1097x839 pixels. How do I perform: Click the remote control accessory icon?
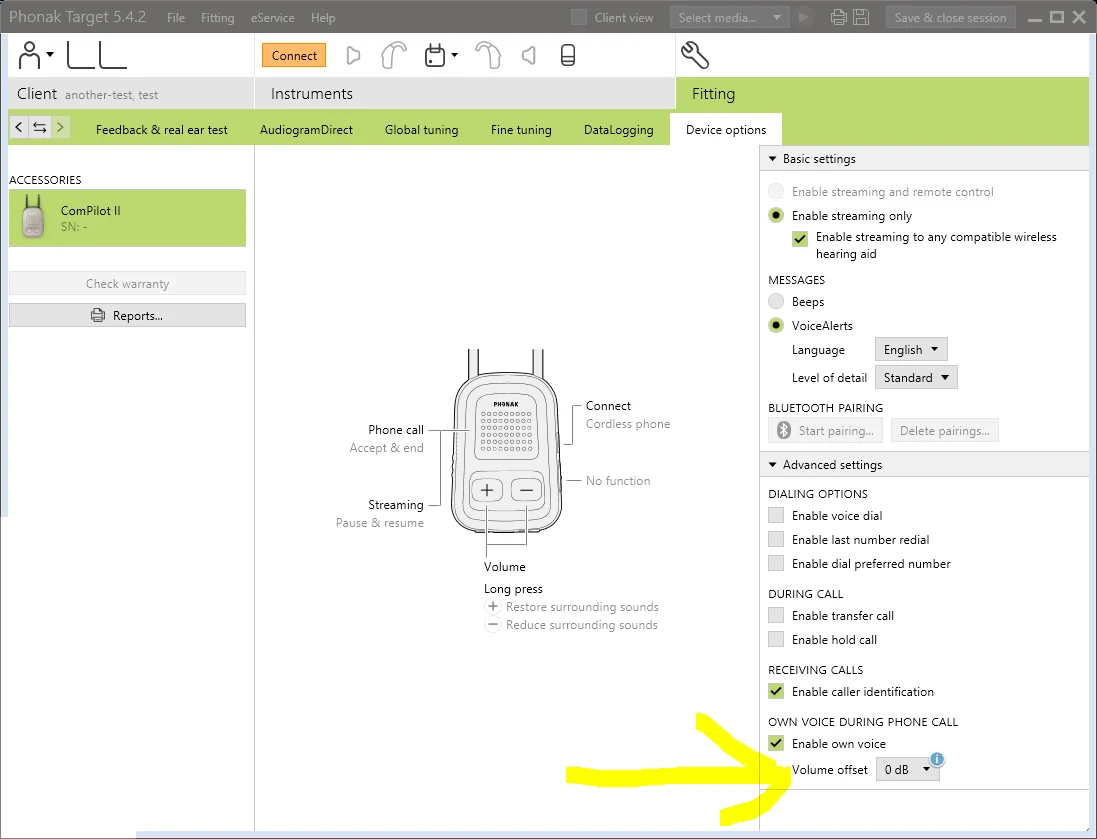(568, 55)
